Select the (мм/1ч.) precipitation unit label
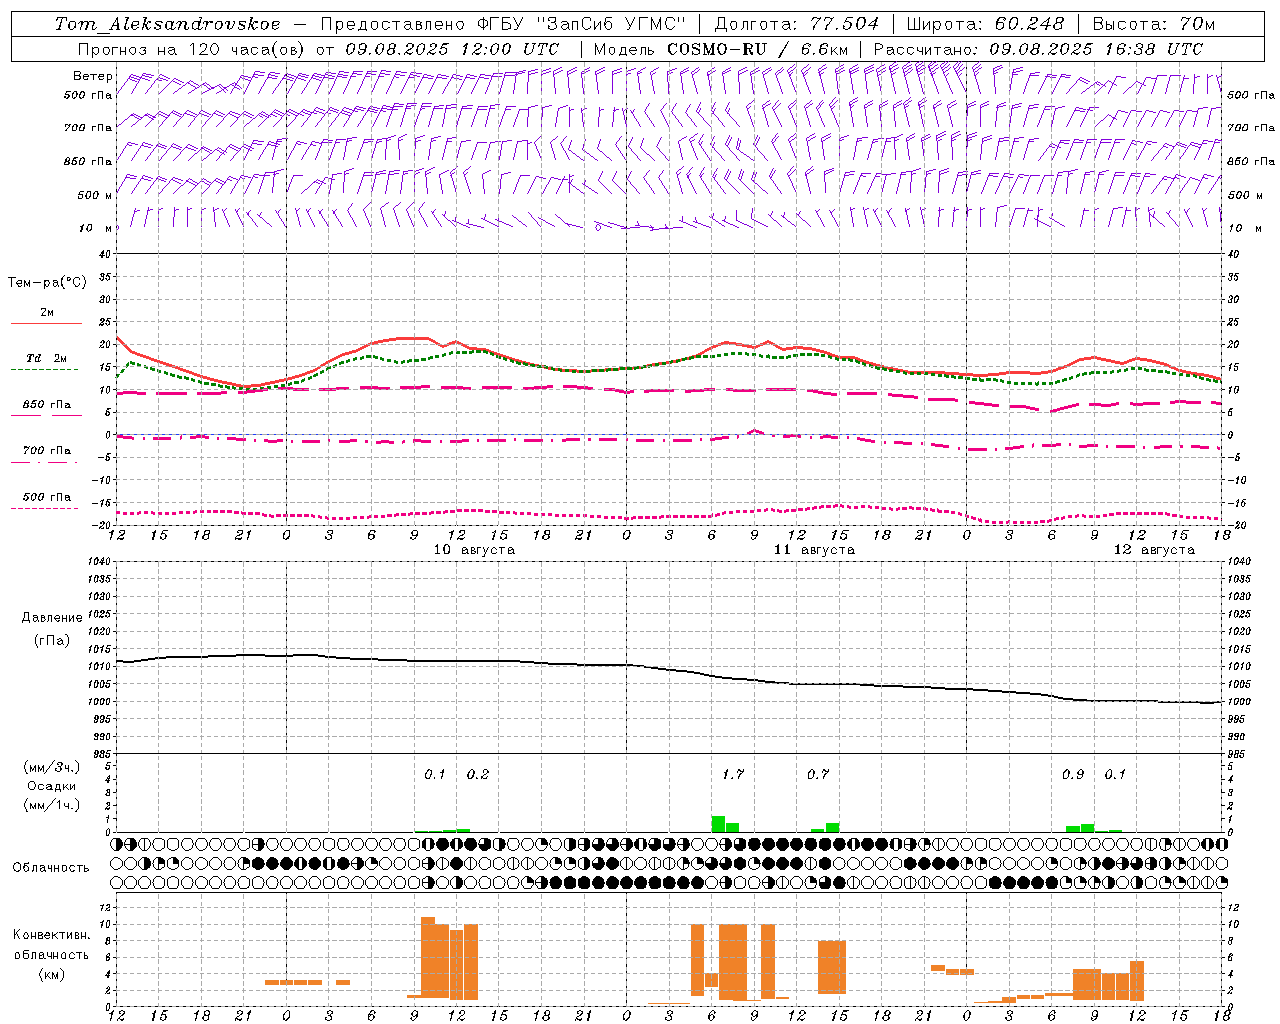1280x1024 pixels. coord(52,805)
